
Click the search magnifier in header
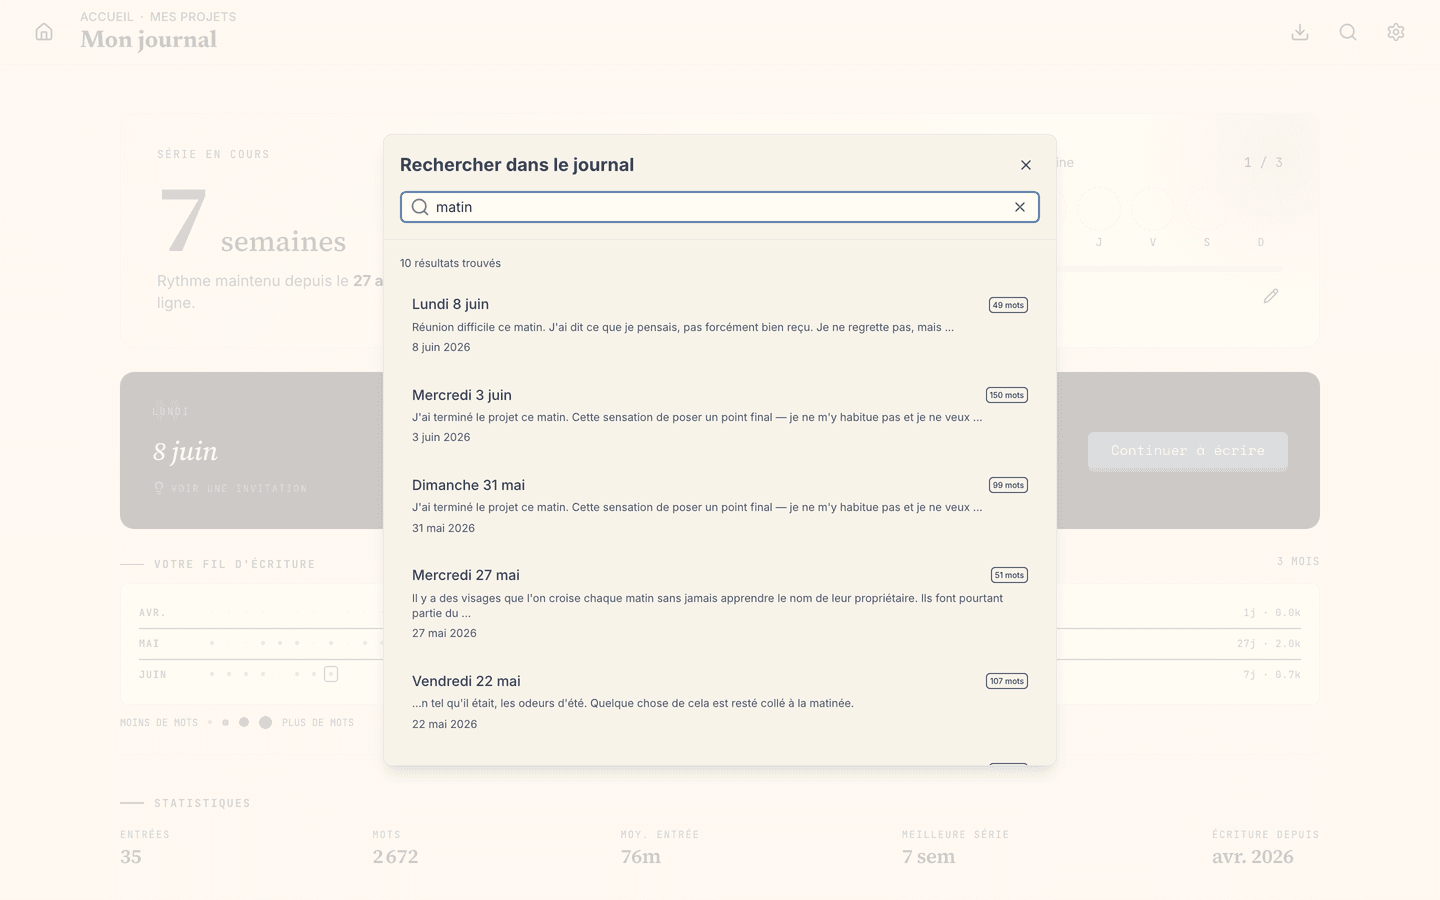click(1348, 32)
